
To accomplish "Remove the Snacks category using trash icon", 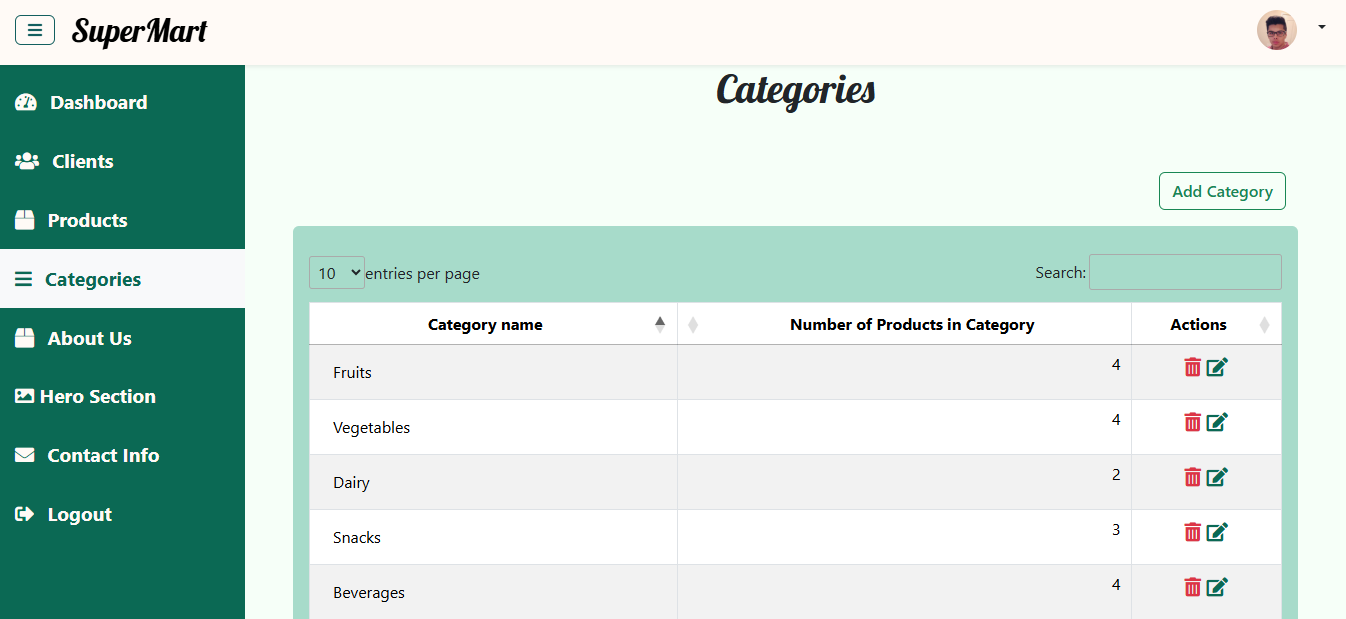I will click(1192, 532).
